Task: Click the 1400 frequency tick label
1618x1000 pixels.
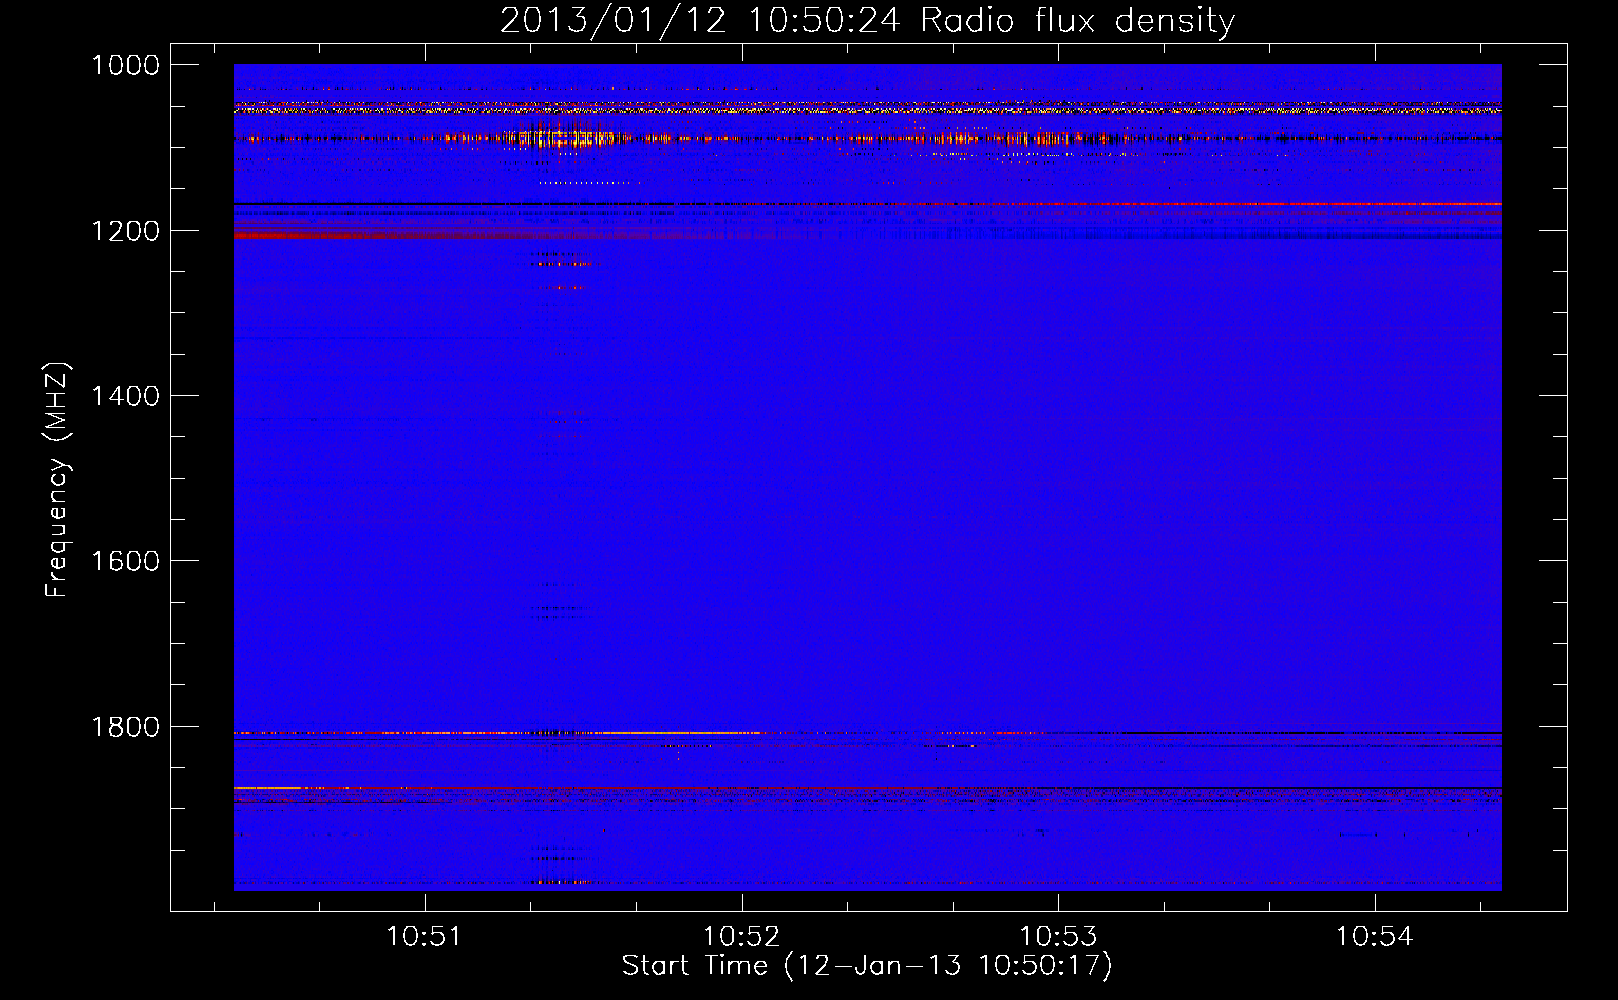Action: click(126, 396)
